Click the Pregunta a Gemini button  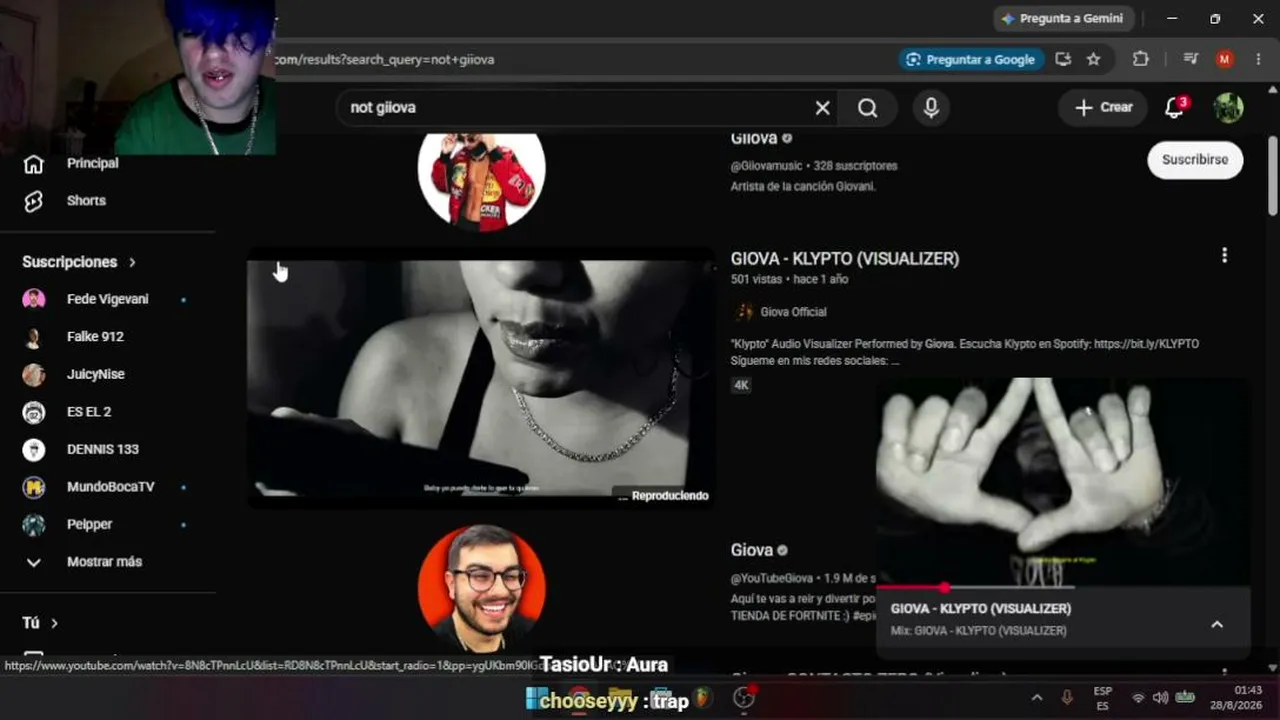click(x=1062, y=19)
